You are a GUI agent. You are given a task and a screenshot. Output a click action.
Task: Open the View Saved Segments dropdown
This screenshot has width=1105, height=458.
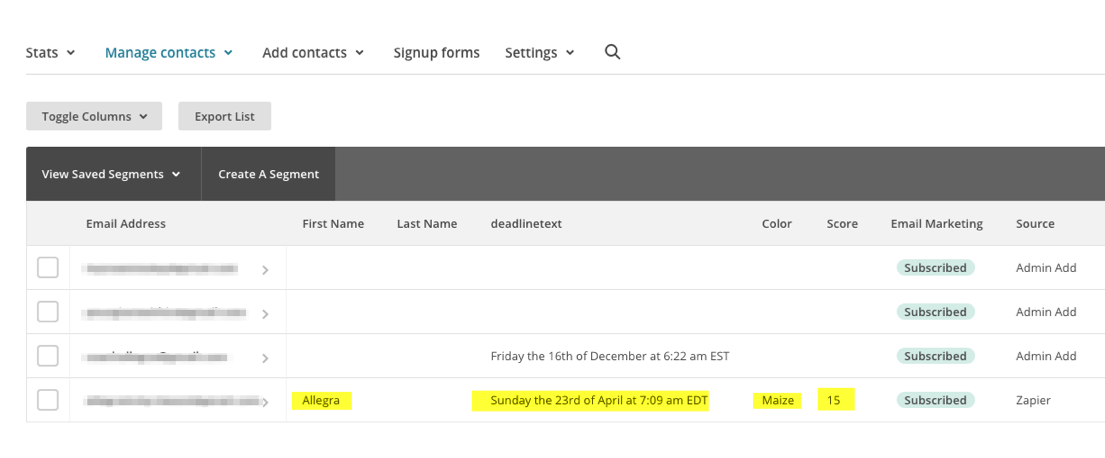[111, 174]
